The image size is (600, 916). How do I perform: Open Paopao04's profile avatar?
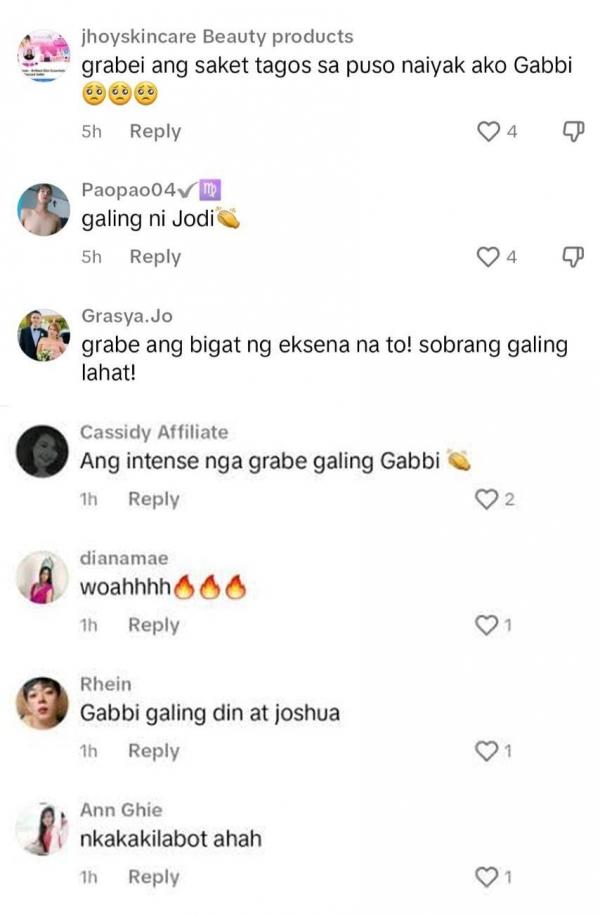click(44, 209)
